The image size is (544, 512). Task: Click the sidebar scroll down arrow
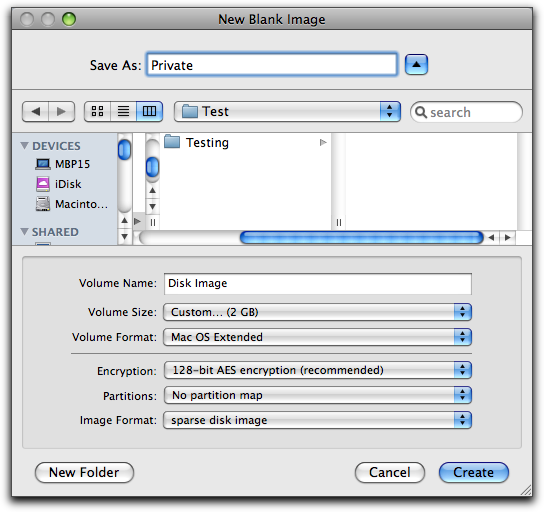tap(125, 237)
